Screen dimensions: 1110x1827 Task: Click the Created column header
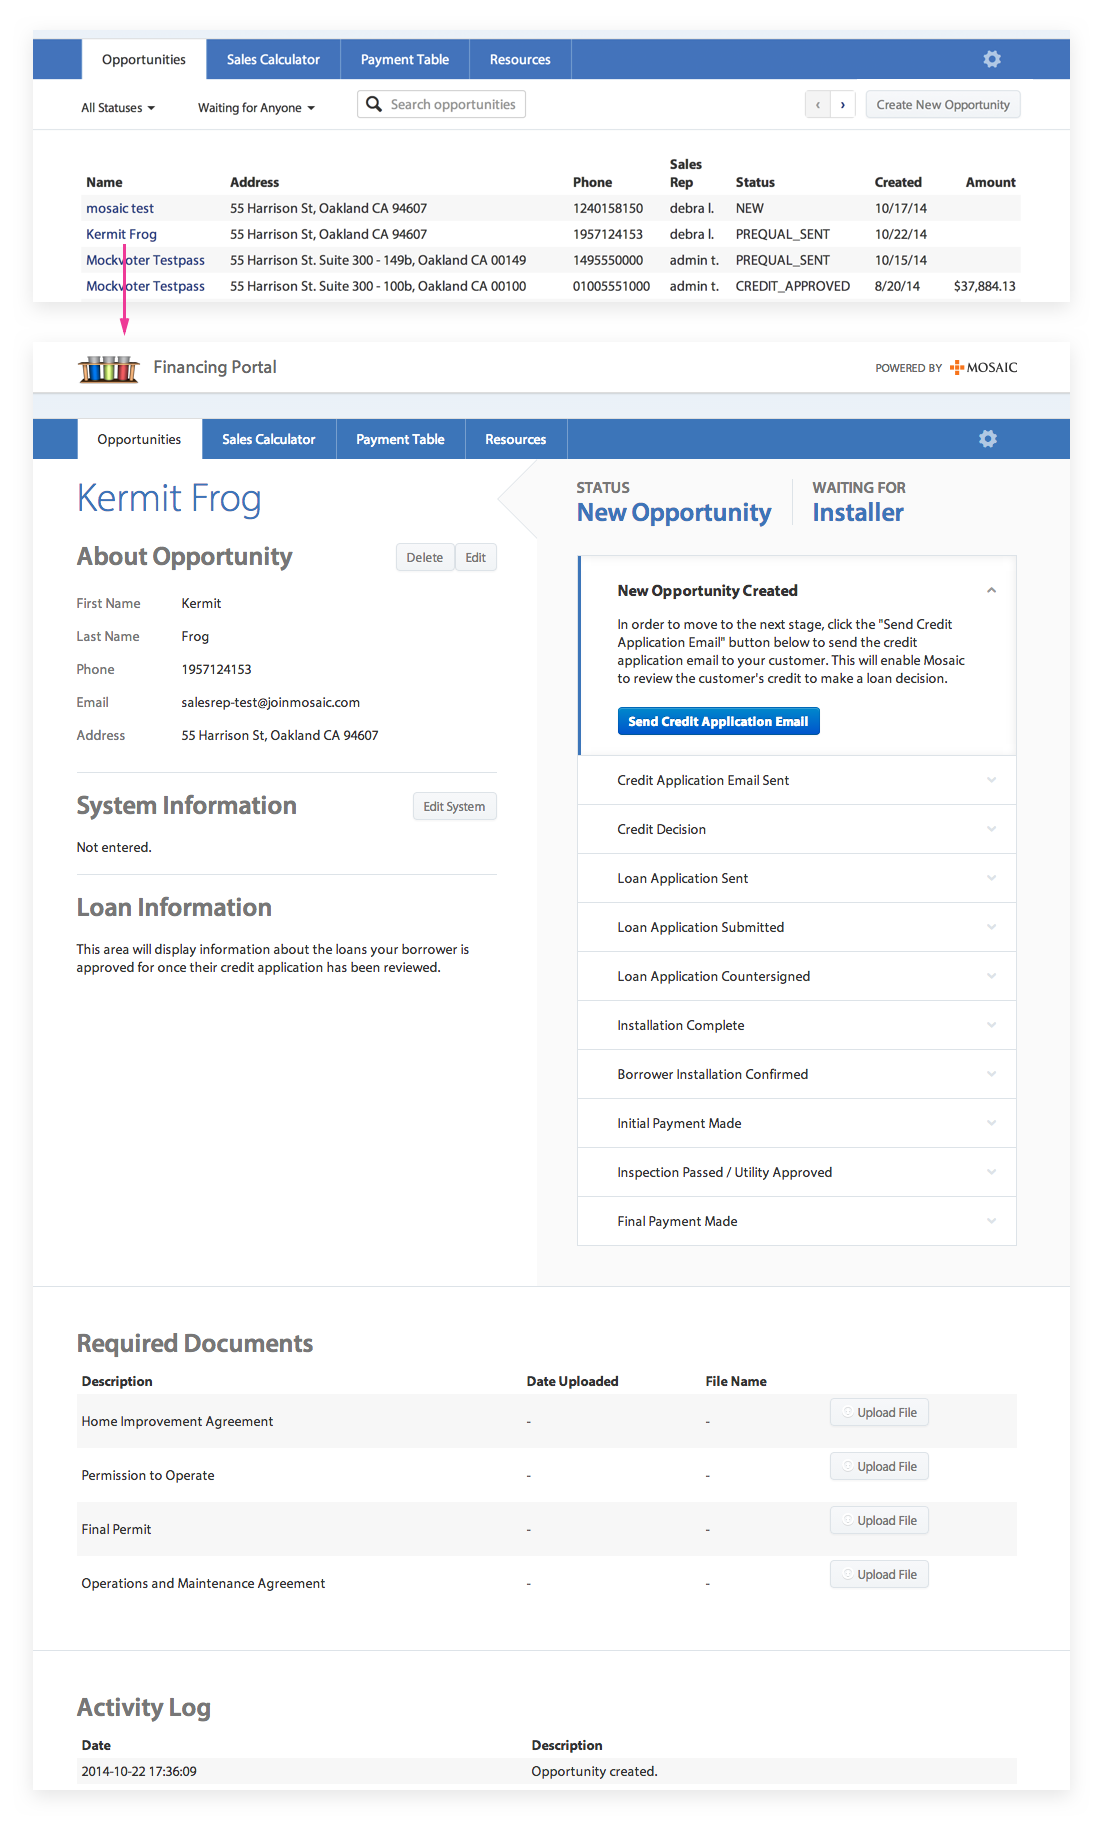(898, 182)
